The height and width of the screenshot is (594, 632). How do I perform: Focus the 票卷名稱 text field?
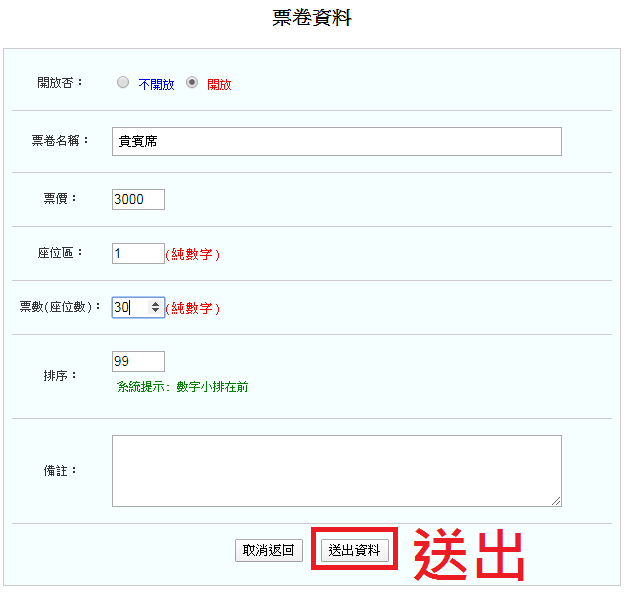tap(336, 142)
